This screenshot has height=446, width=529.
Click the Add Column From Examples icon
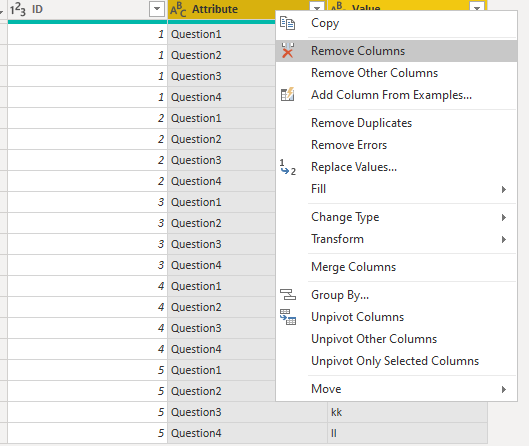click(x=287, y=94)
